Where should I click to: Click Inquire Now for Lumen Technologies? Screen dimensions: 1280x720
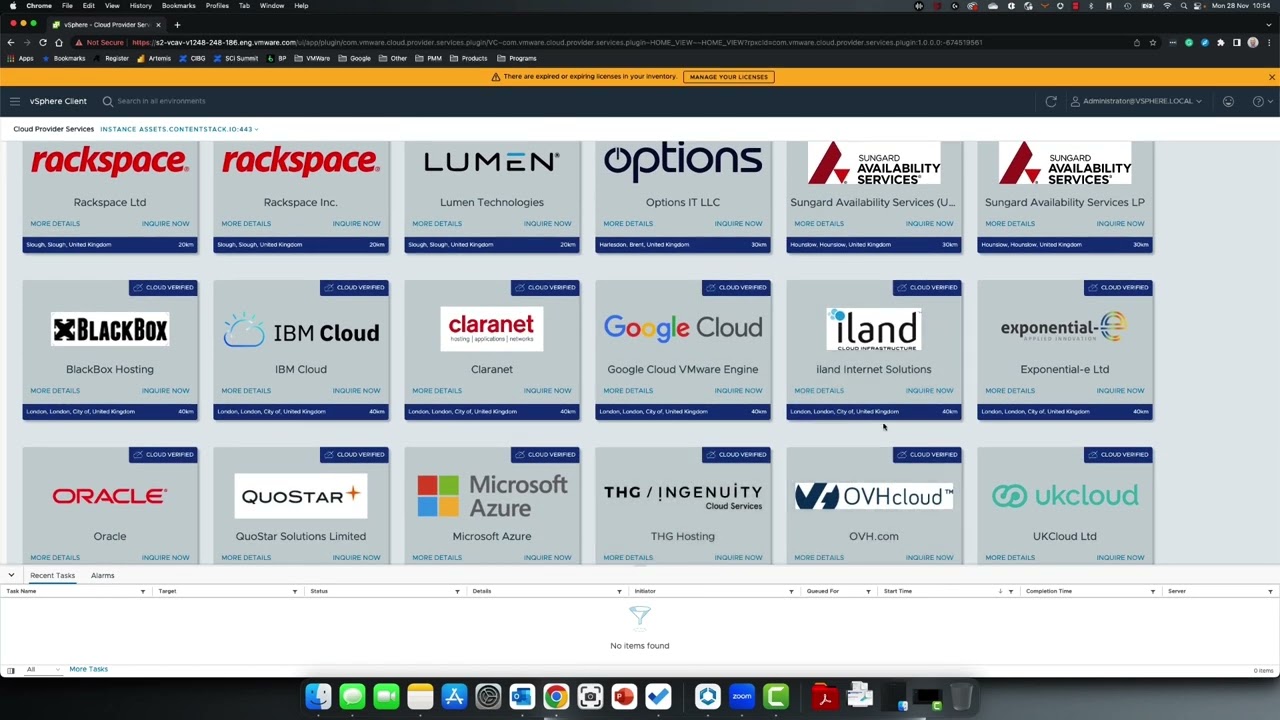click(x=547, y=223)
